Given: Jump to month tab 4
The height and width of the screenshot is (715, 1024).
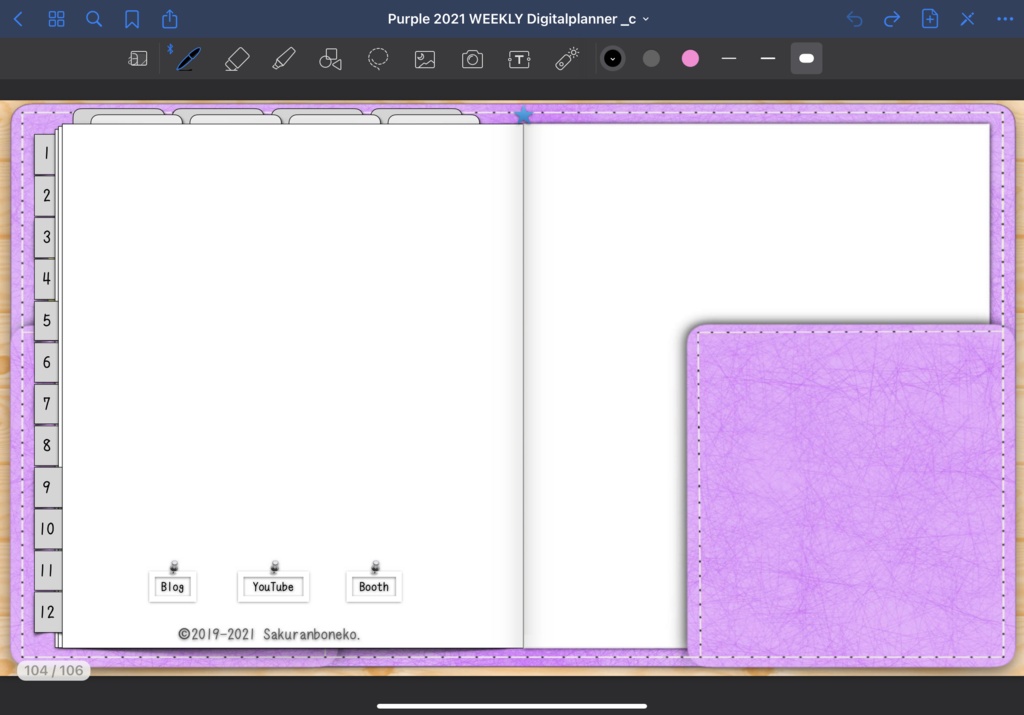Looking at the screenshot, I should tap(46, 279).
